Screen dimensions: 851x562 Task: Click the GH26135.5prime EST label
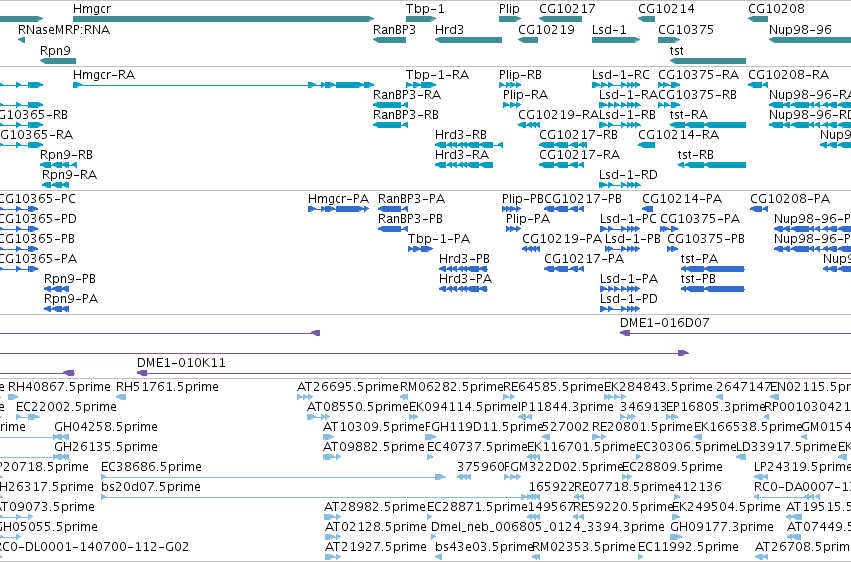click(106, 448)
